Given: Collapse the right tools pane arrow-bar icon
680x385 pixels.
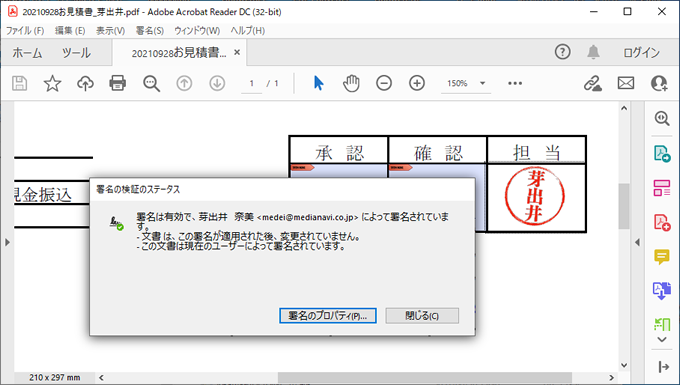Looking at the screenshot, I should click(x=663, y=367).
